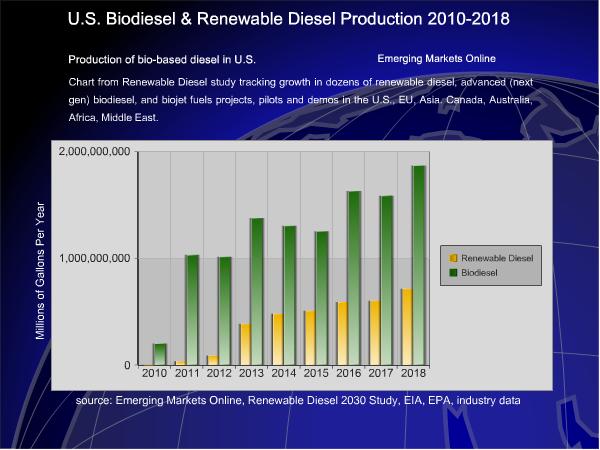This screenshot has height=450, width=600.
Task: Click the 0 y-axis label
Action: [x=127, y=365]
